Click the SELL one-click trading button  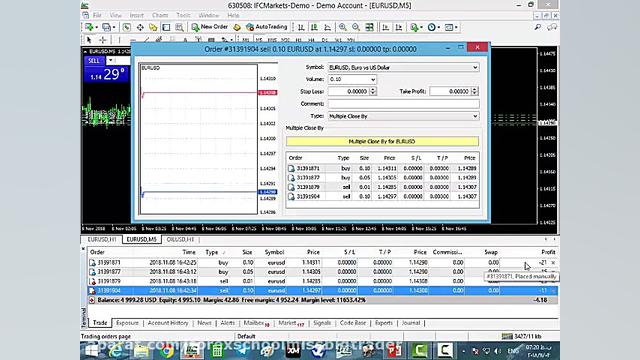pos(94,60)
